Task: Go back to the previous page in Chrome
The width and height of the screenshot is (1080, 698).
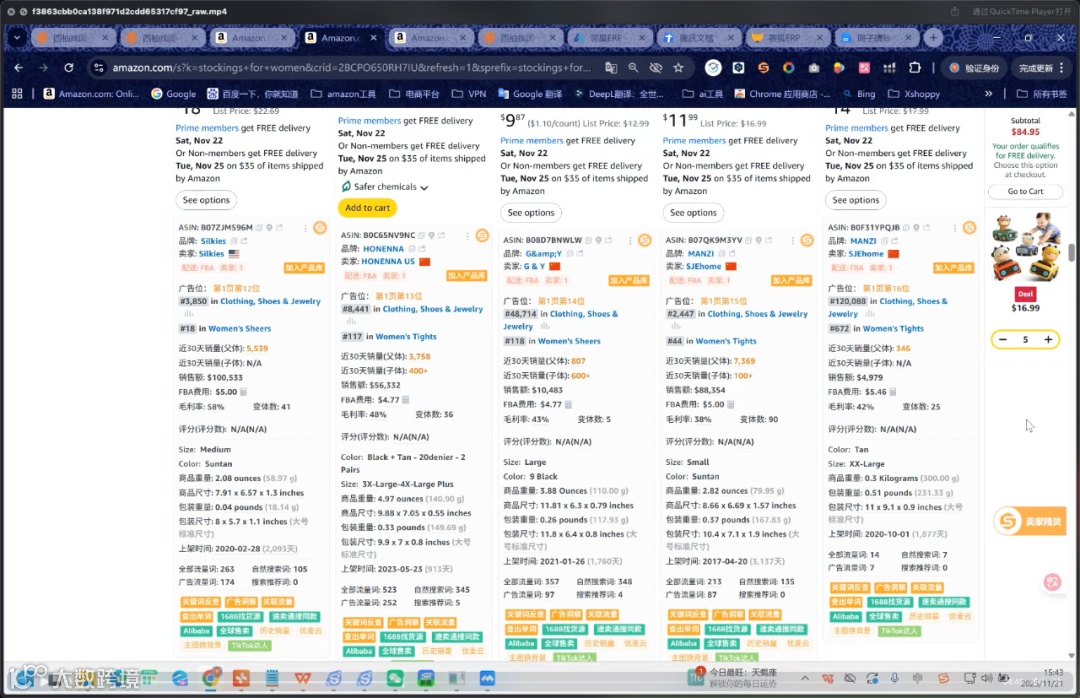Action: point(19,68)
